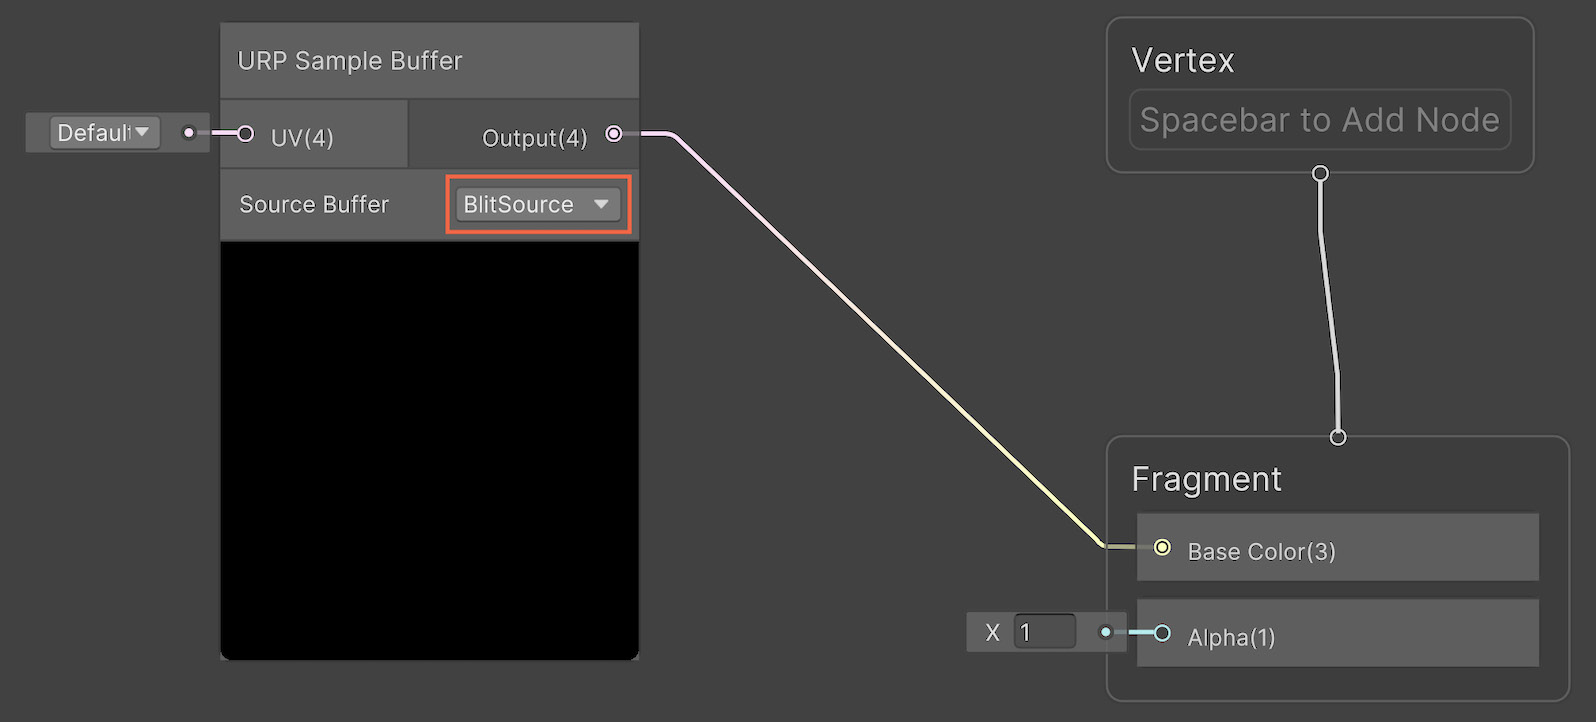Select the edge between Vertex and Fragment
The height and width of the screenshot is (722, 1596).
[1328, 305]
